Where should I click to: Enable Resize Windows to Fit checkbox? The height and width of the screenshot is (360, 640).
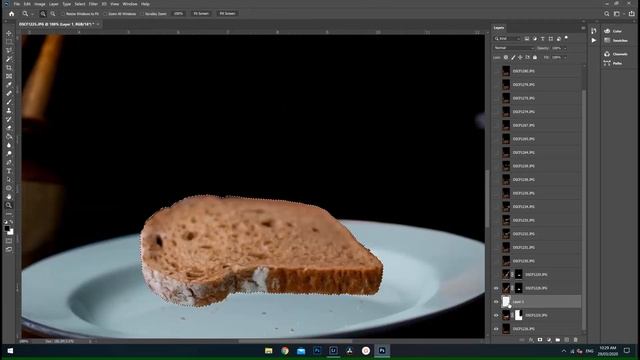(63, 14)
